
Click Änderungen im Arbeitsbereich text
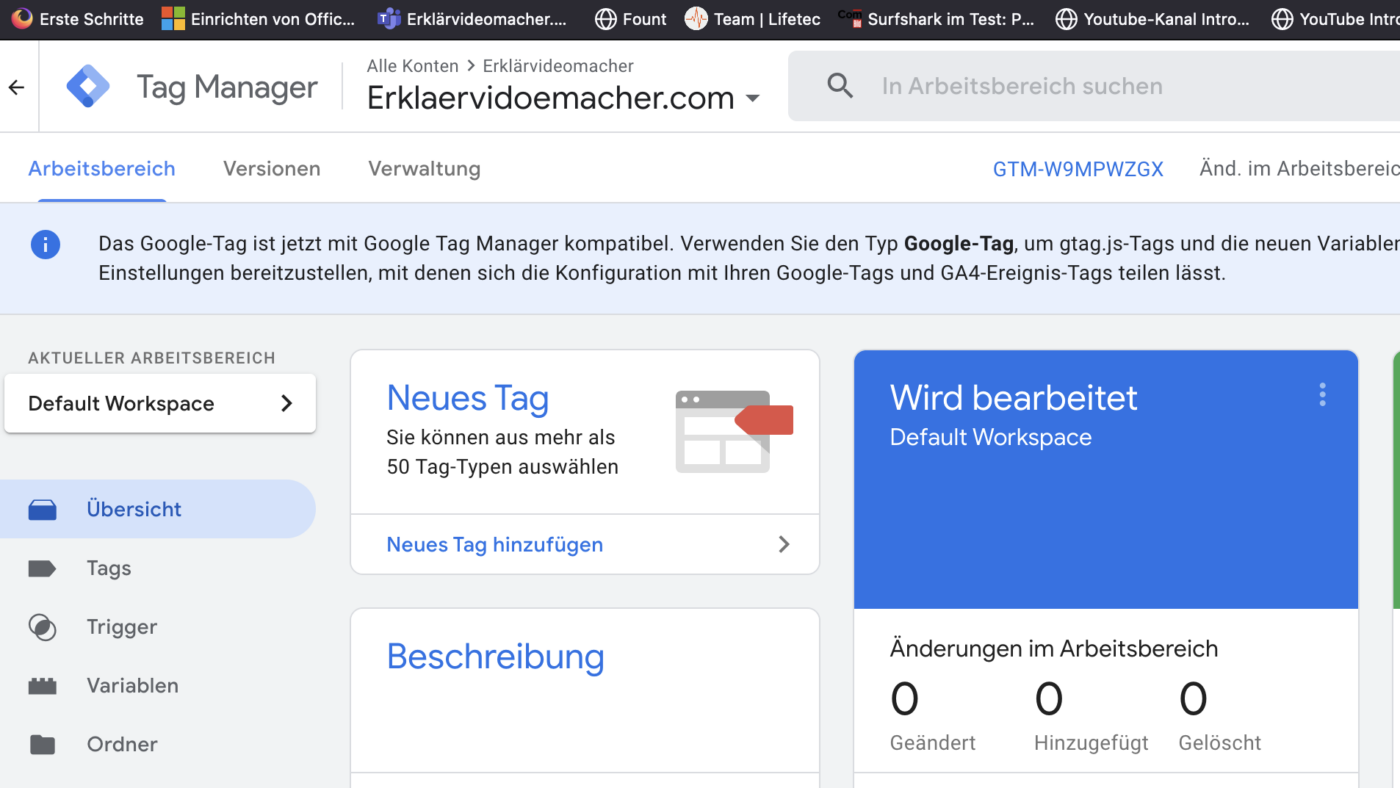click(1054, 649)
